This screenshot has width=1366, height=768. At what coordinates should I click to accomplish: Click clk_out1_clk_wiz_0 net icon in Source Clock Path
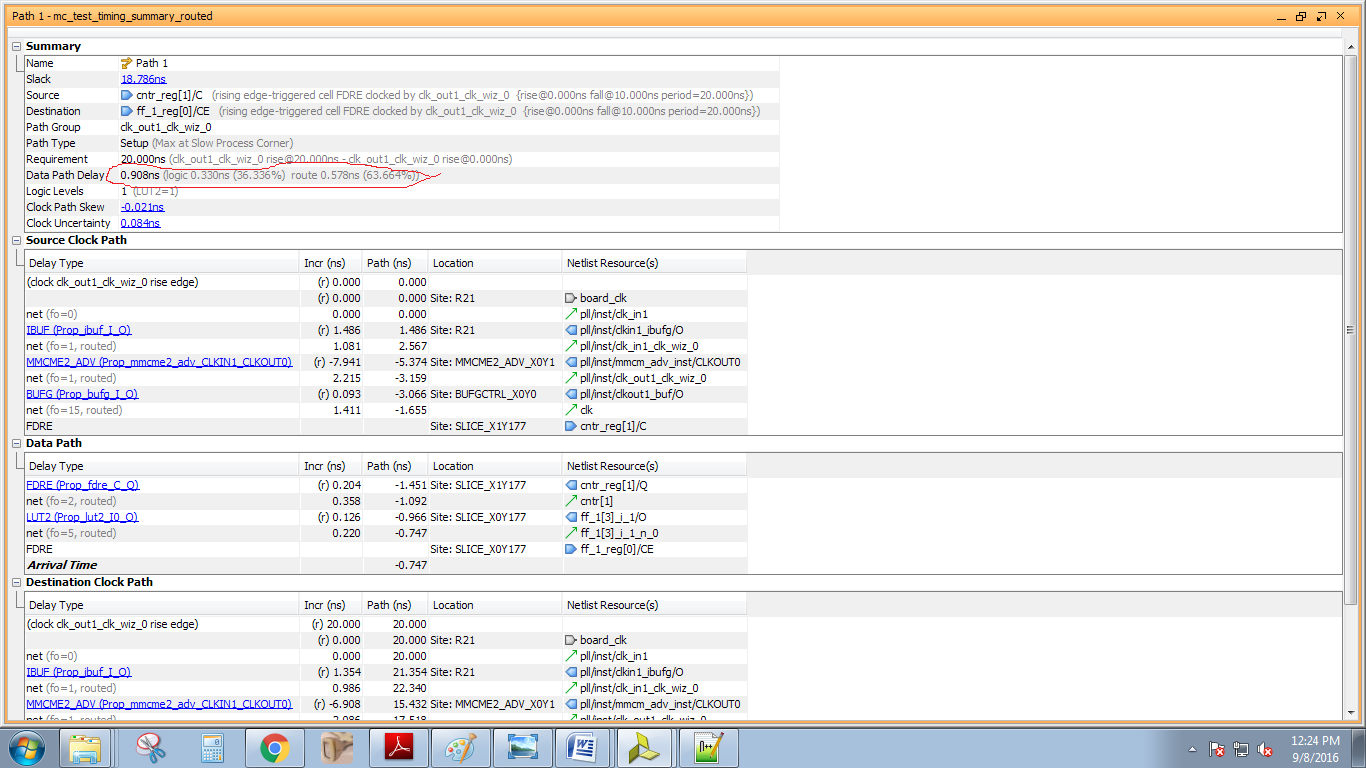(x=571, y=378)
